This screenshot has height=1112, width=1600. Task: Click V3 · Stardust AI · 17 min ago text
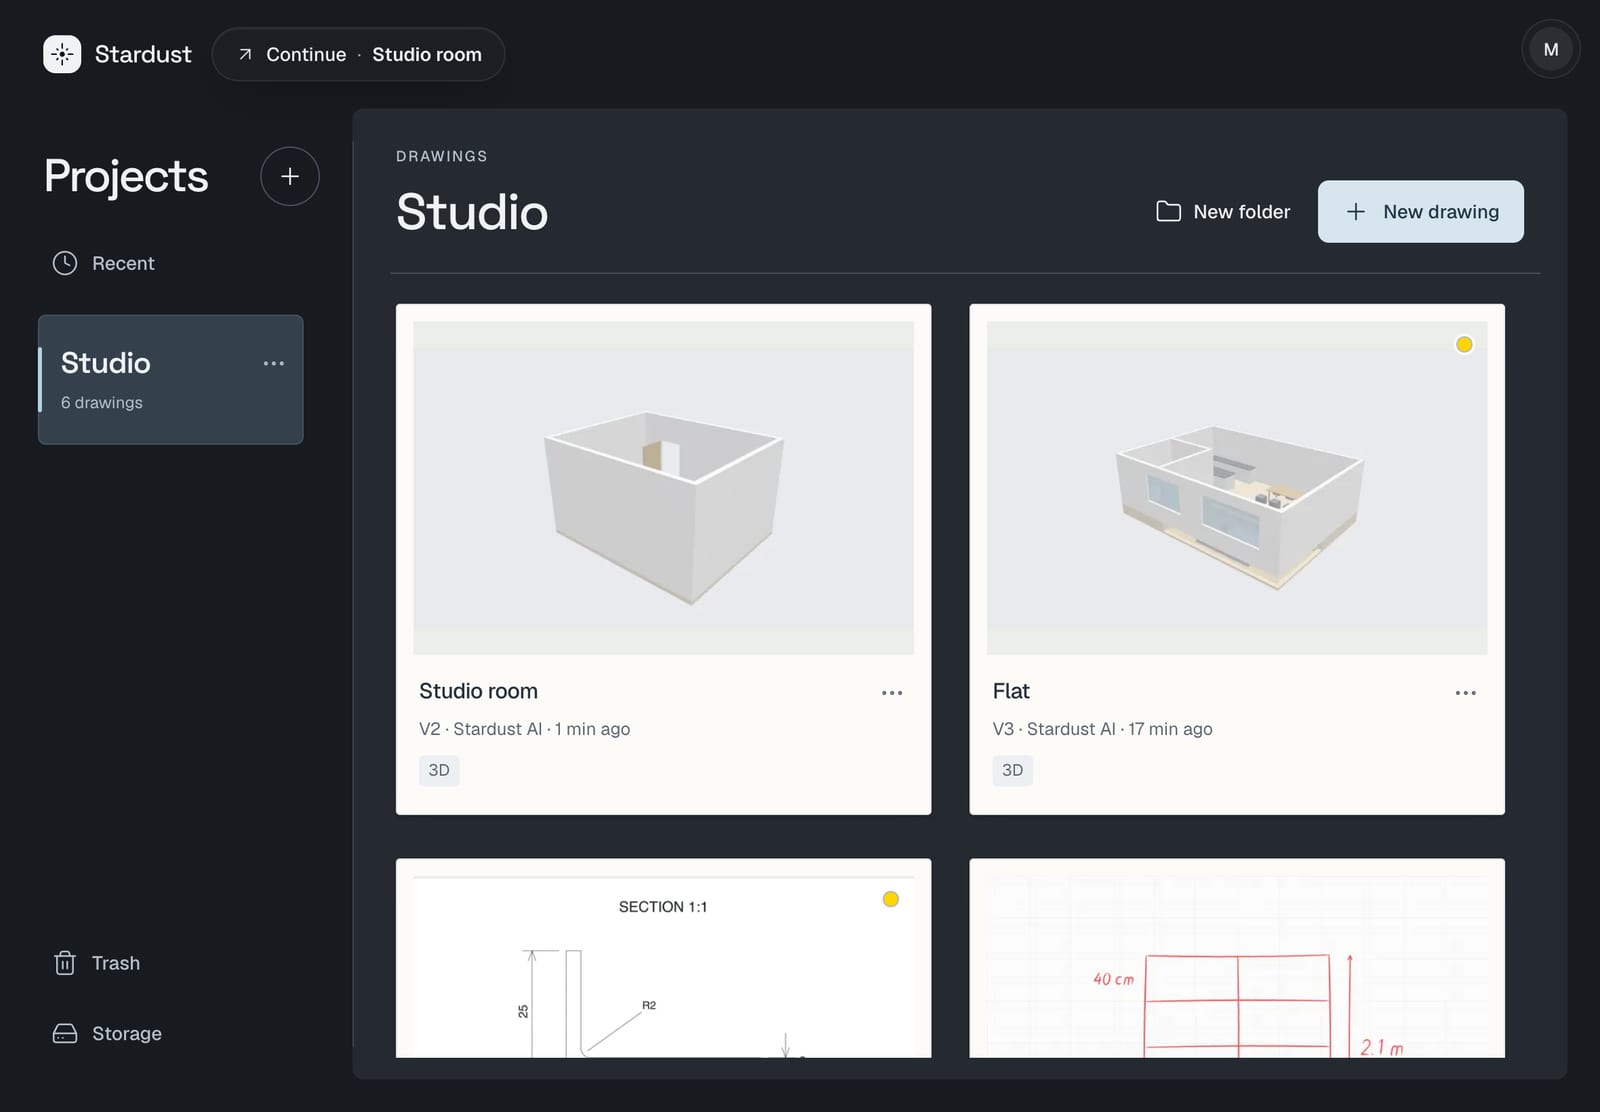point(1102,729)
